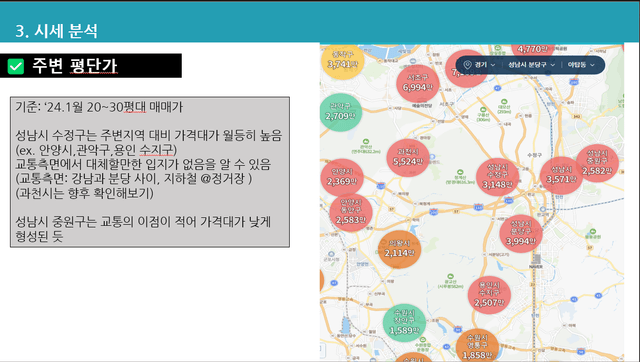The image size is (640, 362).
Task: Select the yellow 3,741만 price bubble
Action: (x=342, y=61)
